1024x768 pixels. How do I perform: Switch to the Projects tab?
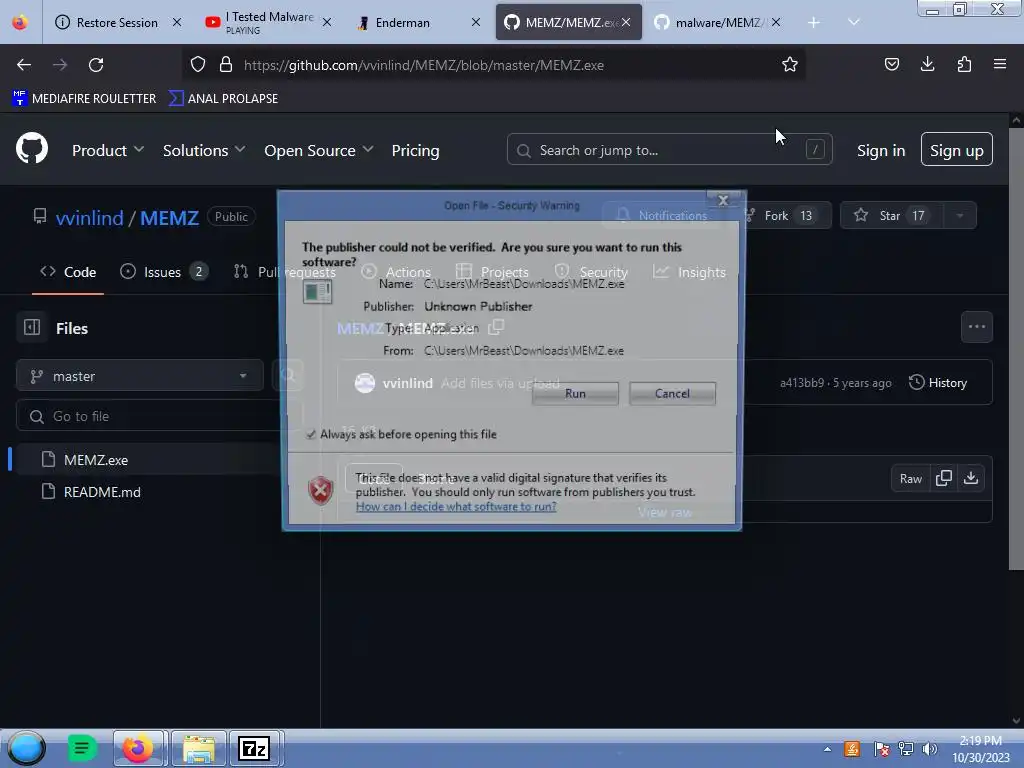pyautogui.click(x=492, y=272)
